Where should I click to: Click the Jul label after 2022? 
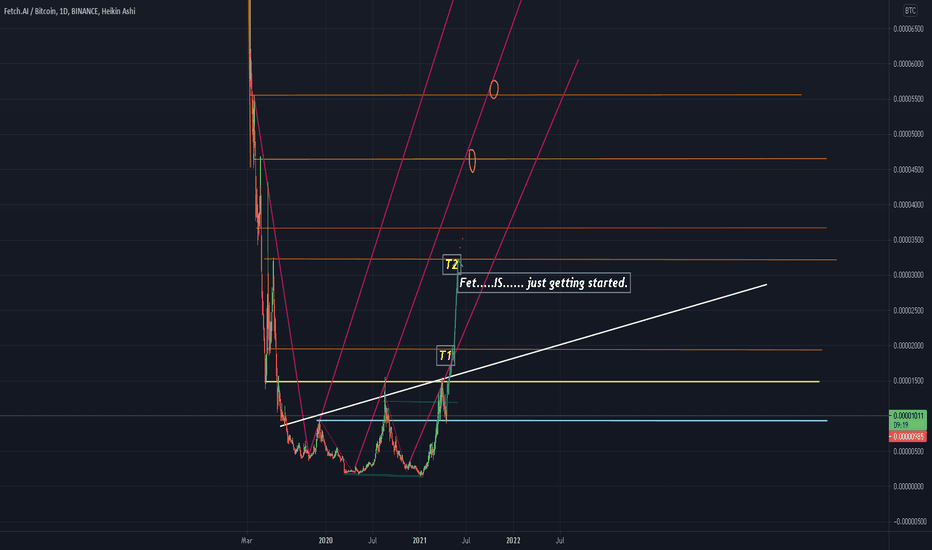click(x=560, y=540)
